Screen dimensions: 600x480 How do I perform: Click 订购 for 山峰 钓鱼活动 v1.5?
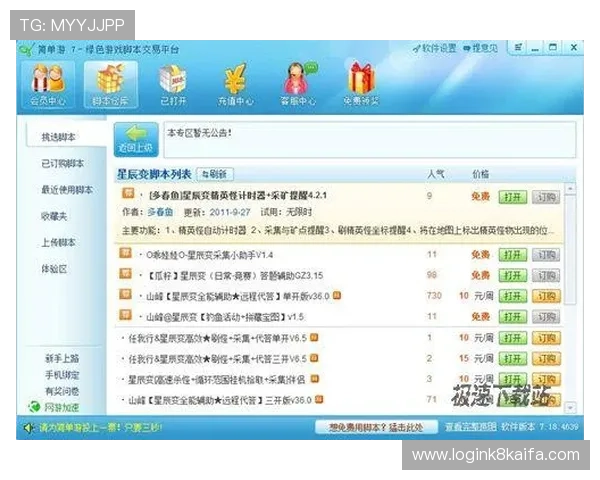click(546, 317)
